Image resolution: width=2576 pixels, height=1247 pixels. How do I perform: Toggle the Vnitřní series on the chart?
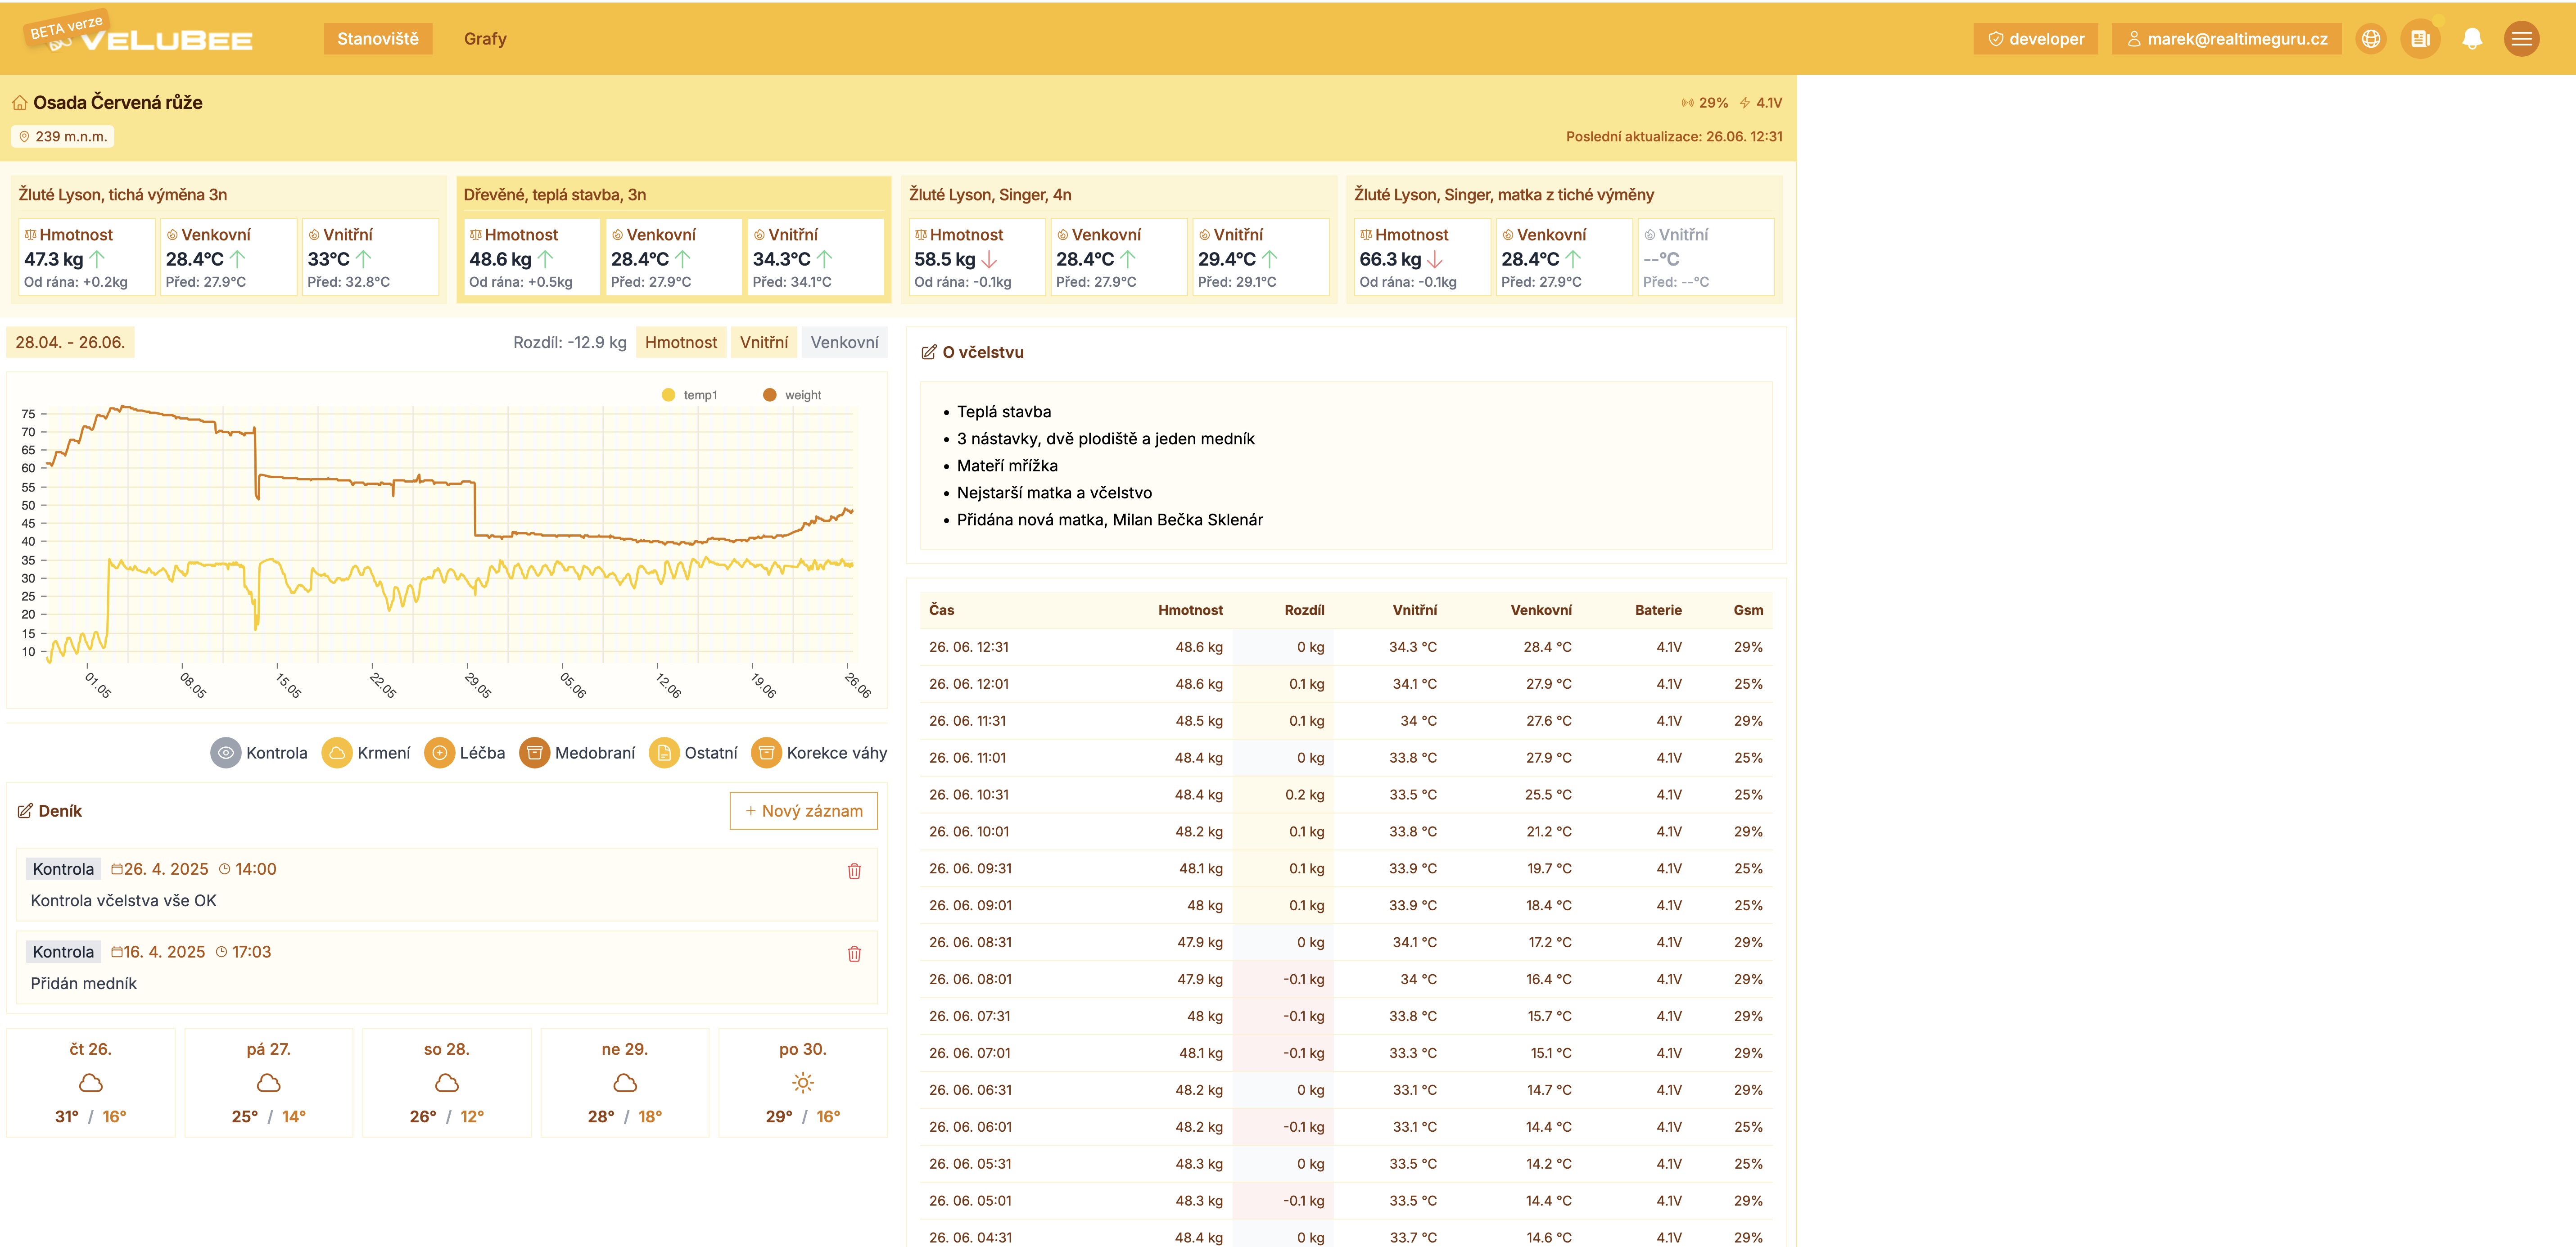click(x=763, y=342)
